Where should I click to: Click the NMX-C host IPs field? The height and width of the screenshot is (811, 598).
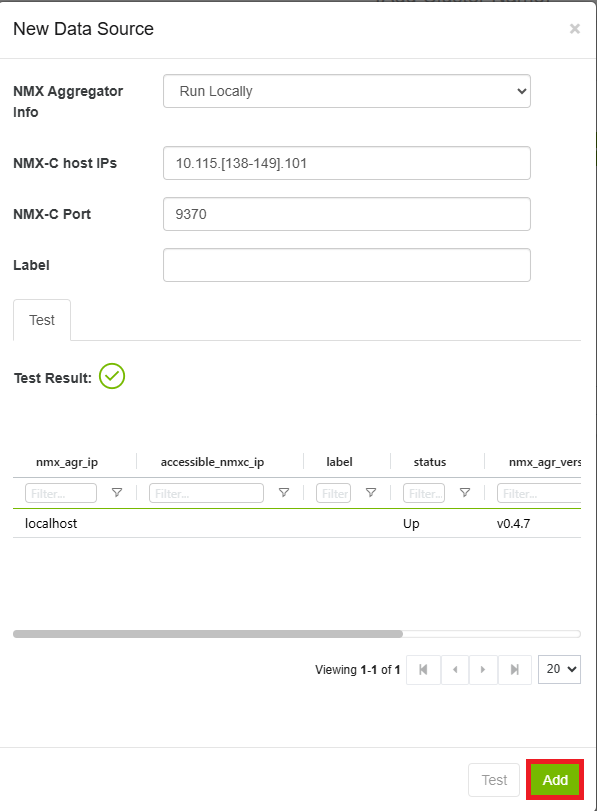[347, 163]
